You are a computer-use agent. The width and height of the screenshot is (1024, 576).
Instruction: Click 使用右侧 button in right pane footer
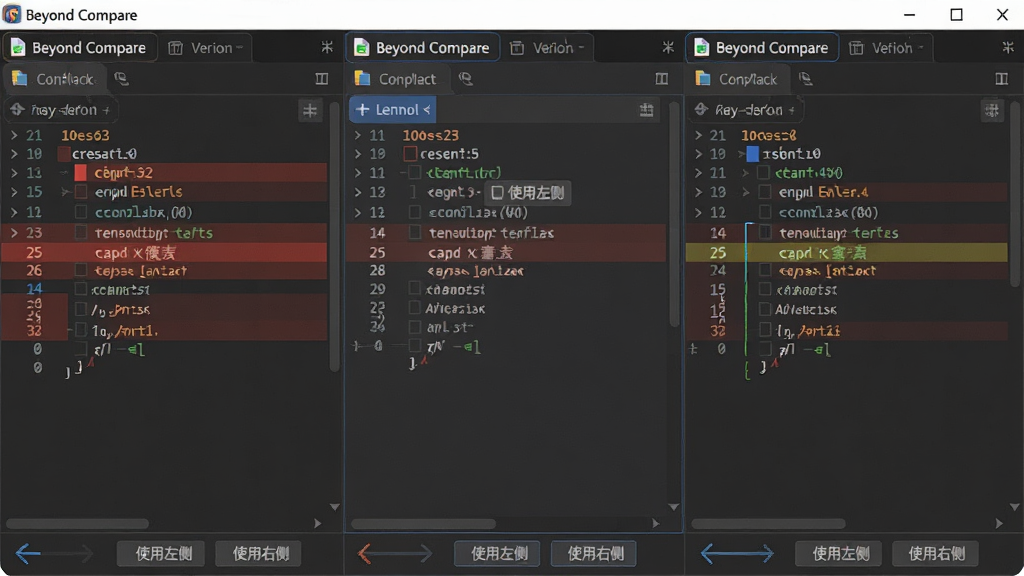(935, 554)
